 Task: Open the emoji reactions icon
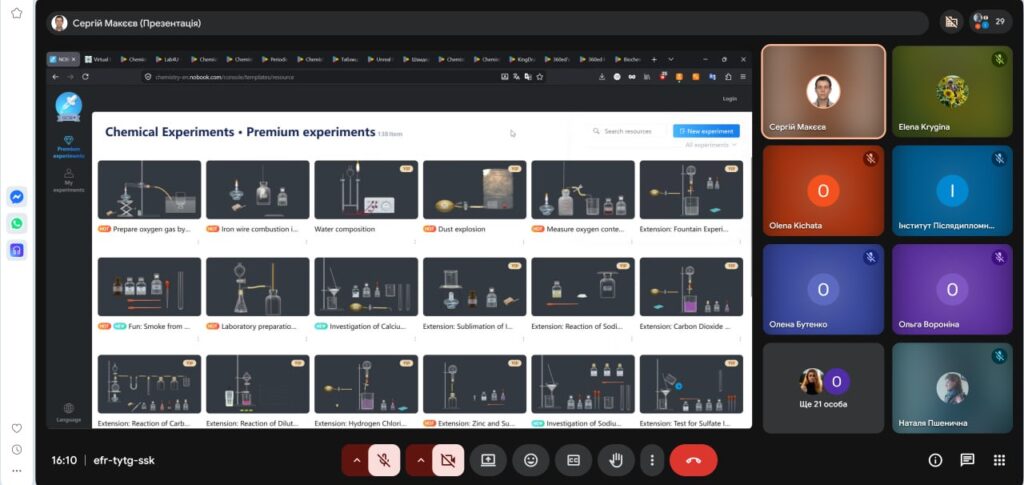[x=531, y=460]
